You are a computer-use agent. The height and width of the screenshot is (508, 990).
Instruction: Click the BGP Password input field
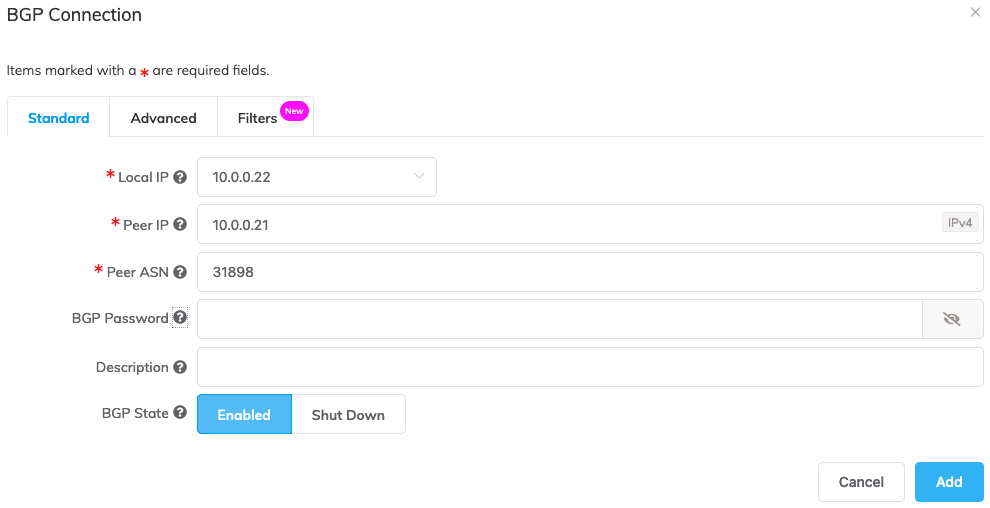(x=559, y=319)
